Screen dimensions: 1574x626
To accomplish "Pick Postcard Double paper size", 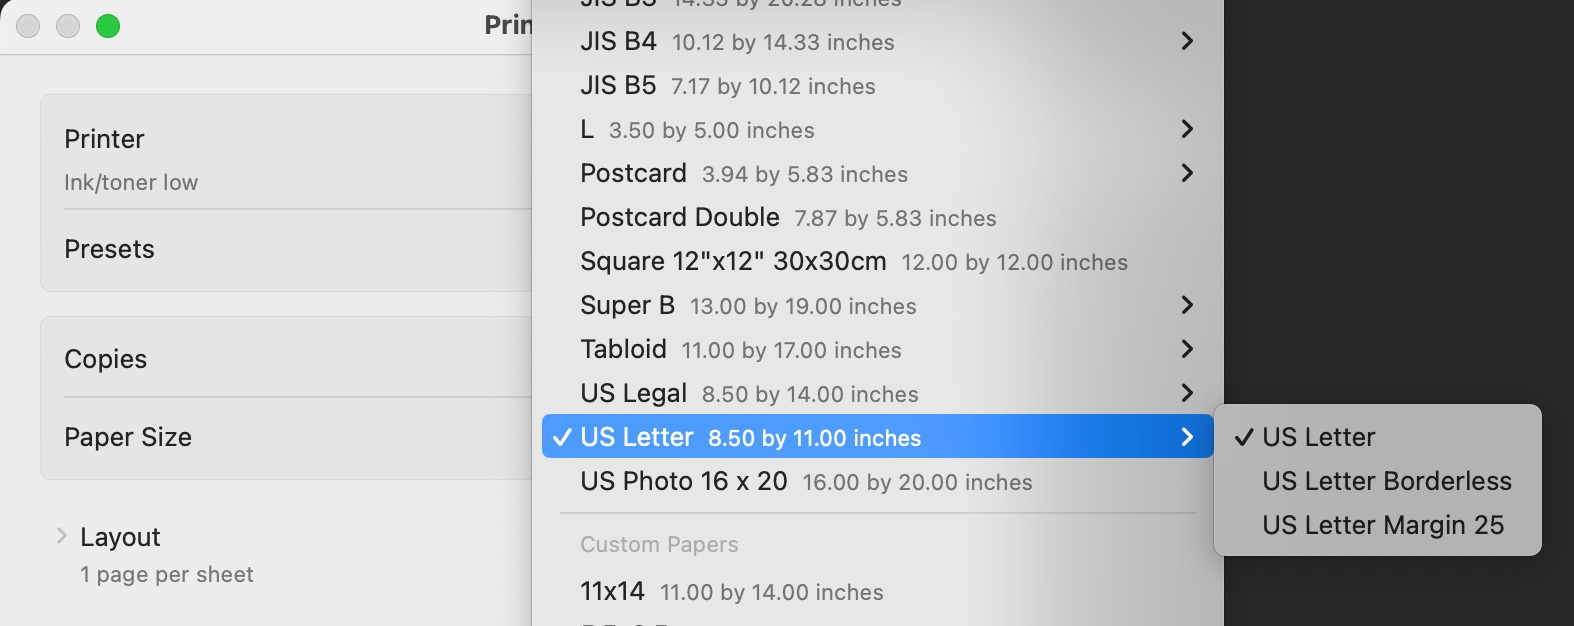I will pos(787,218).
